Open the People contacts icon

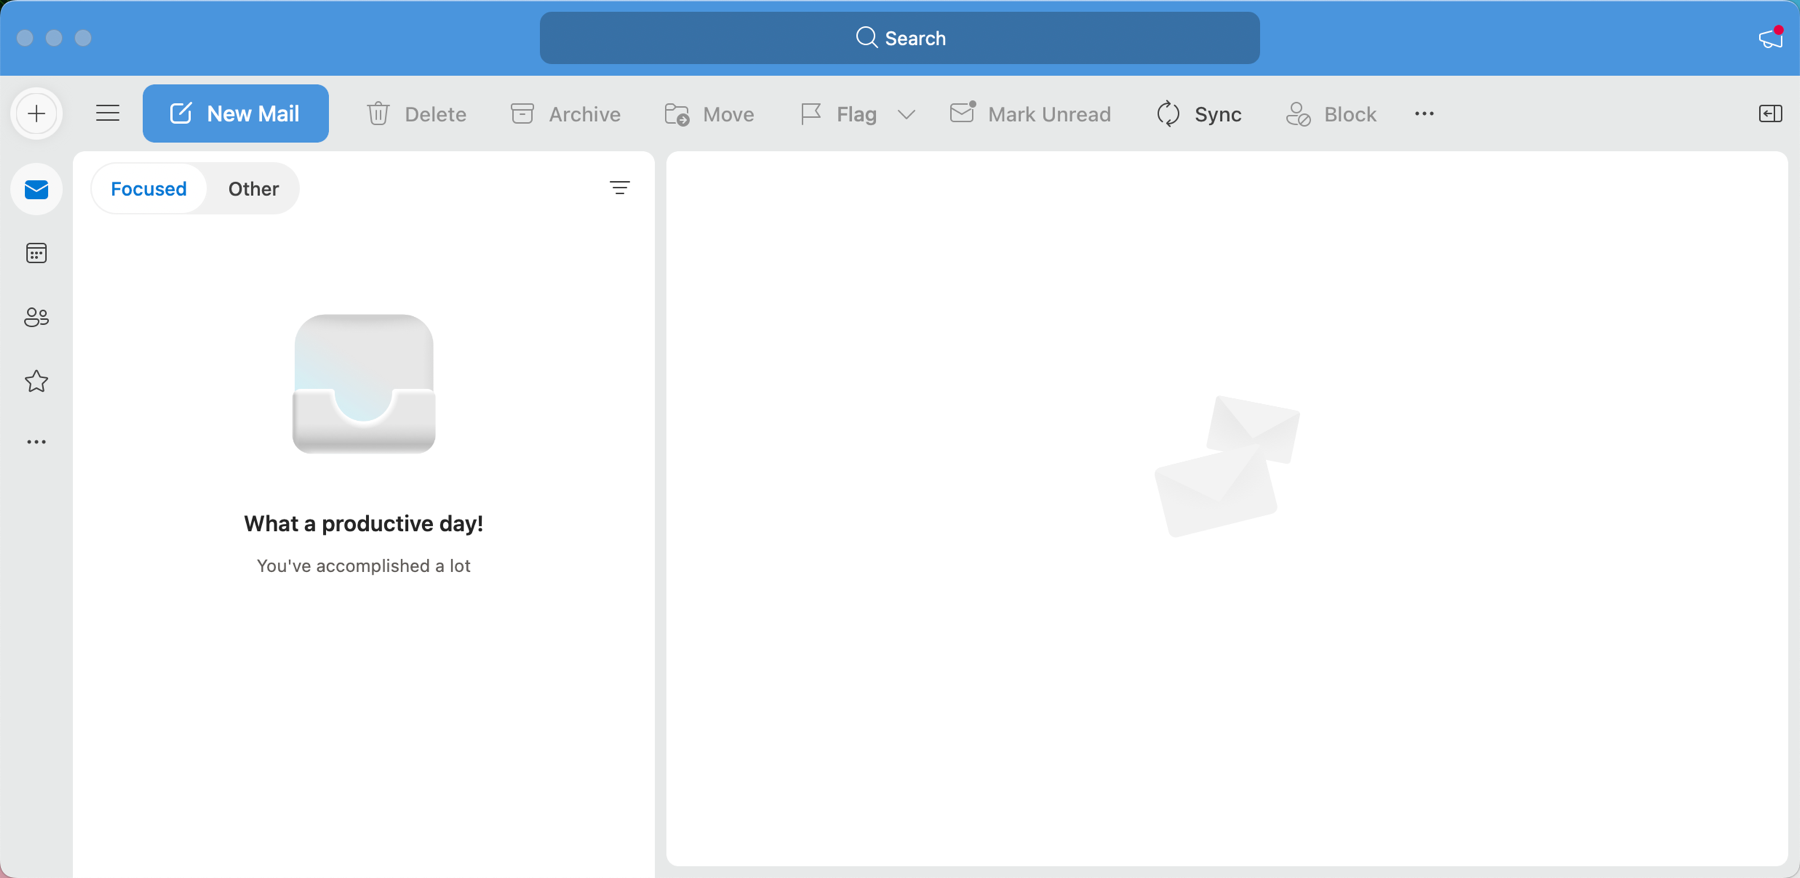[37, 318]
